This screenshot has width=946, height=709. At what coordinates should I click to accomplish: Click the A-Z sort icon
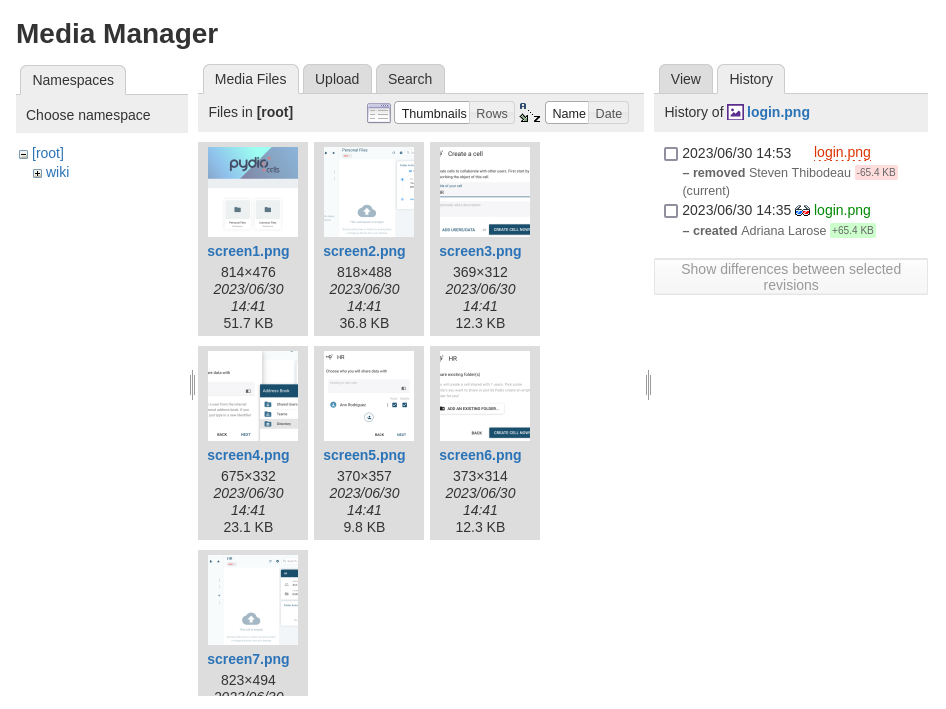click(x=530, y=113)
